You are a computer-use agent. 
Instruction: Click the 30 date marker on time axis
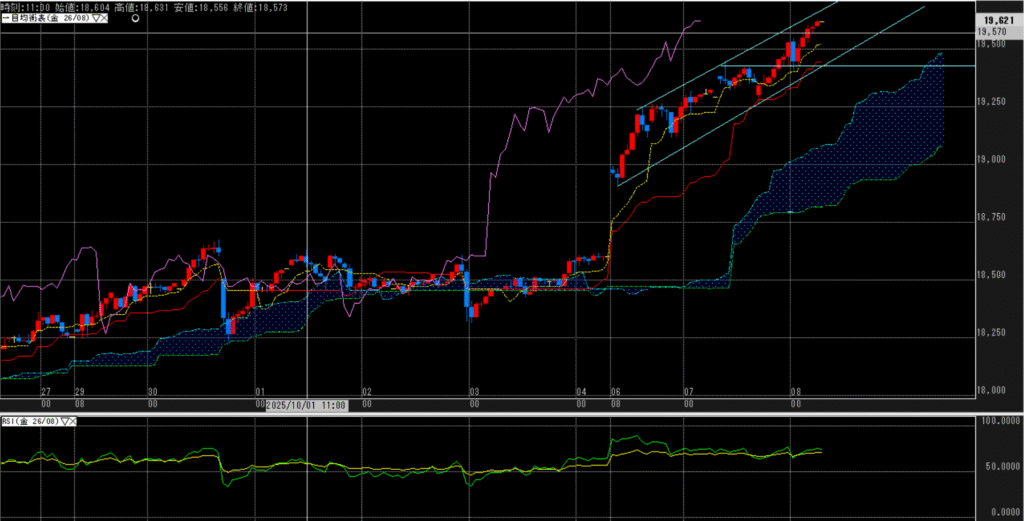click(152, 393)
